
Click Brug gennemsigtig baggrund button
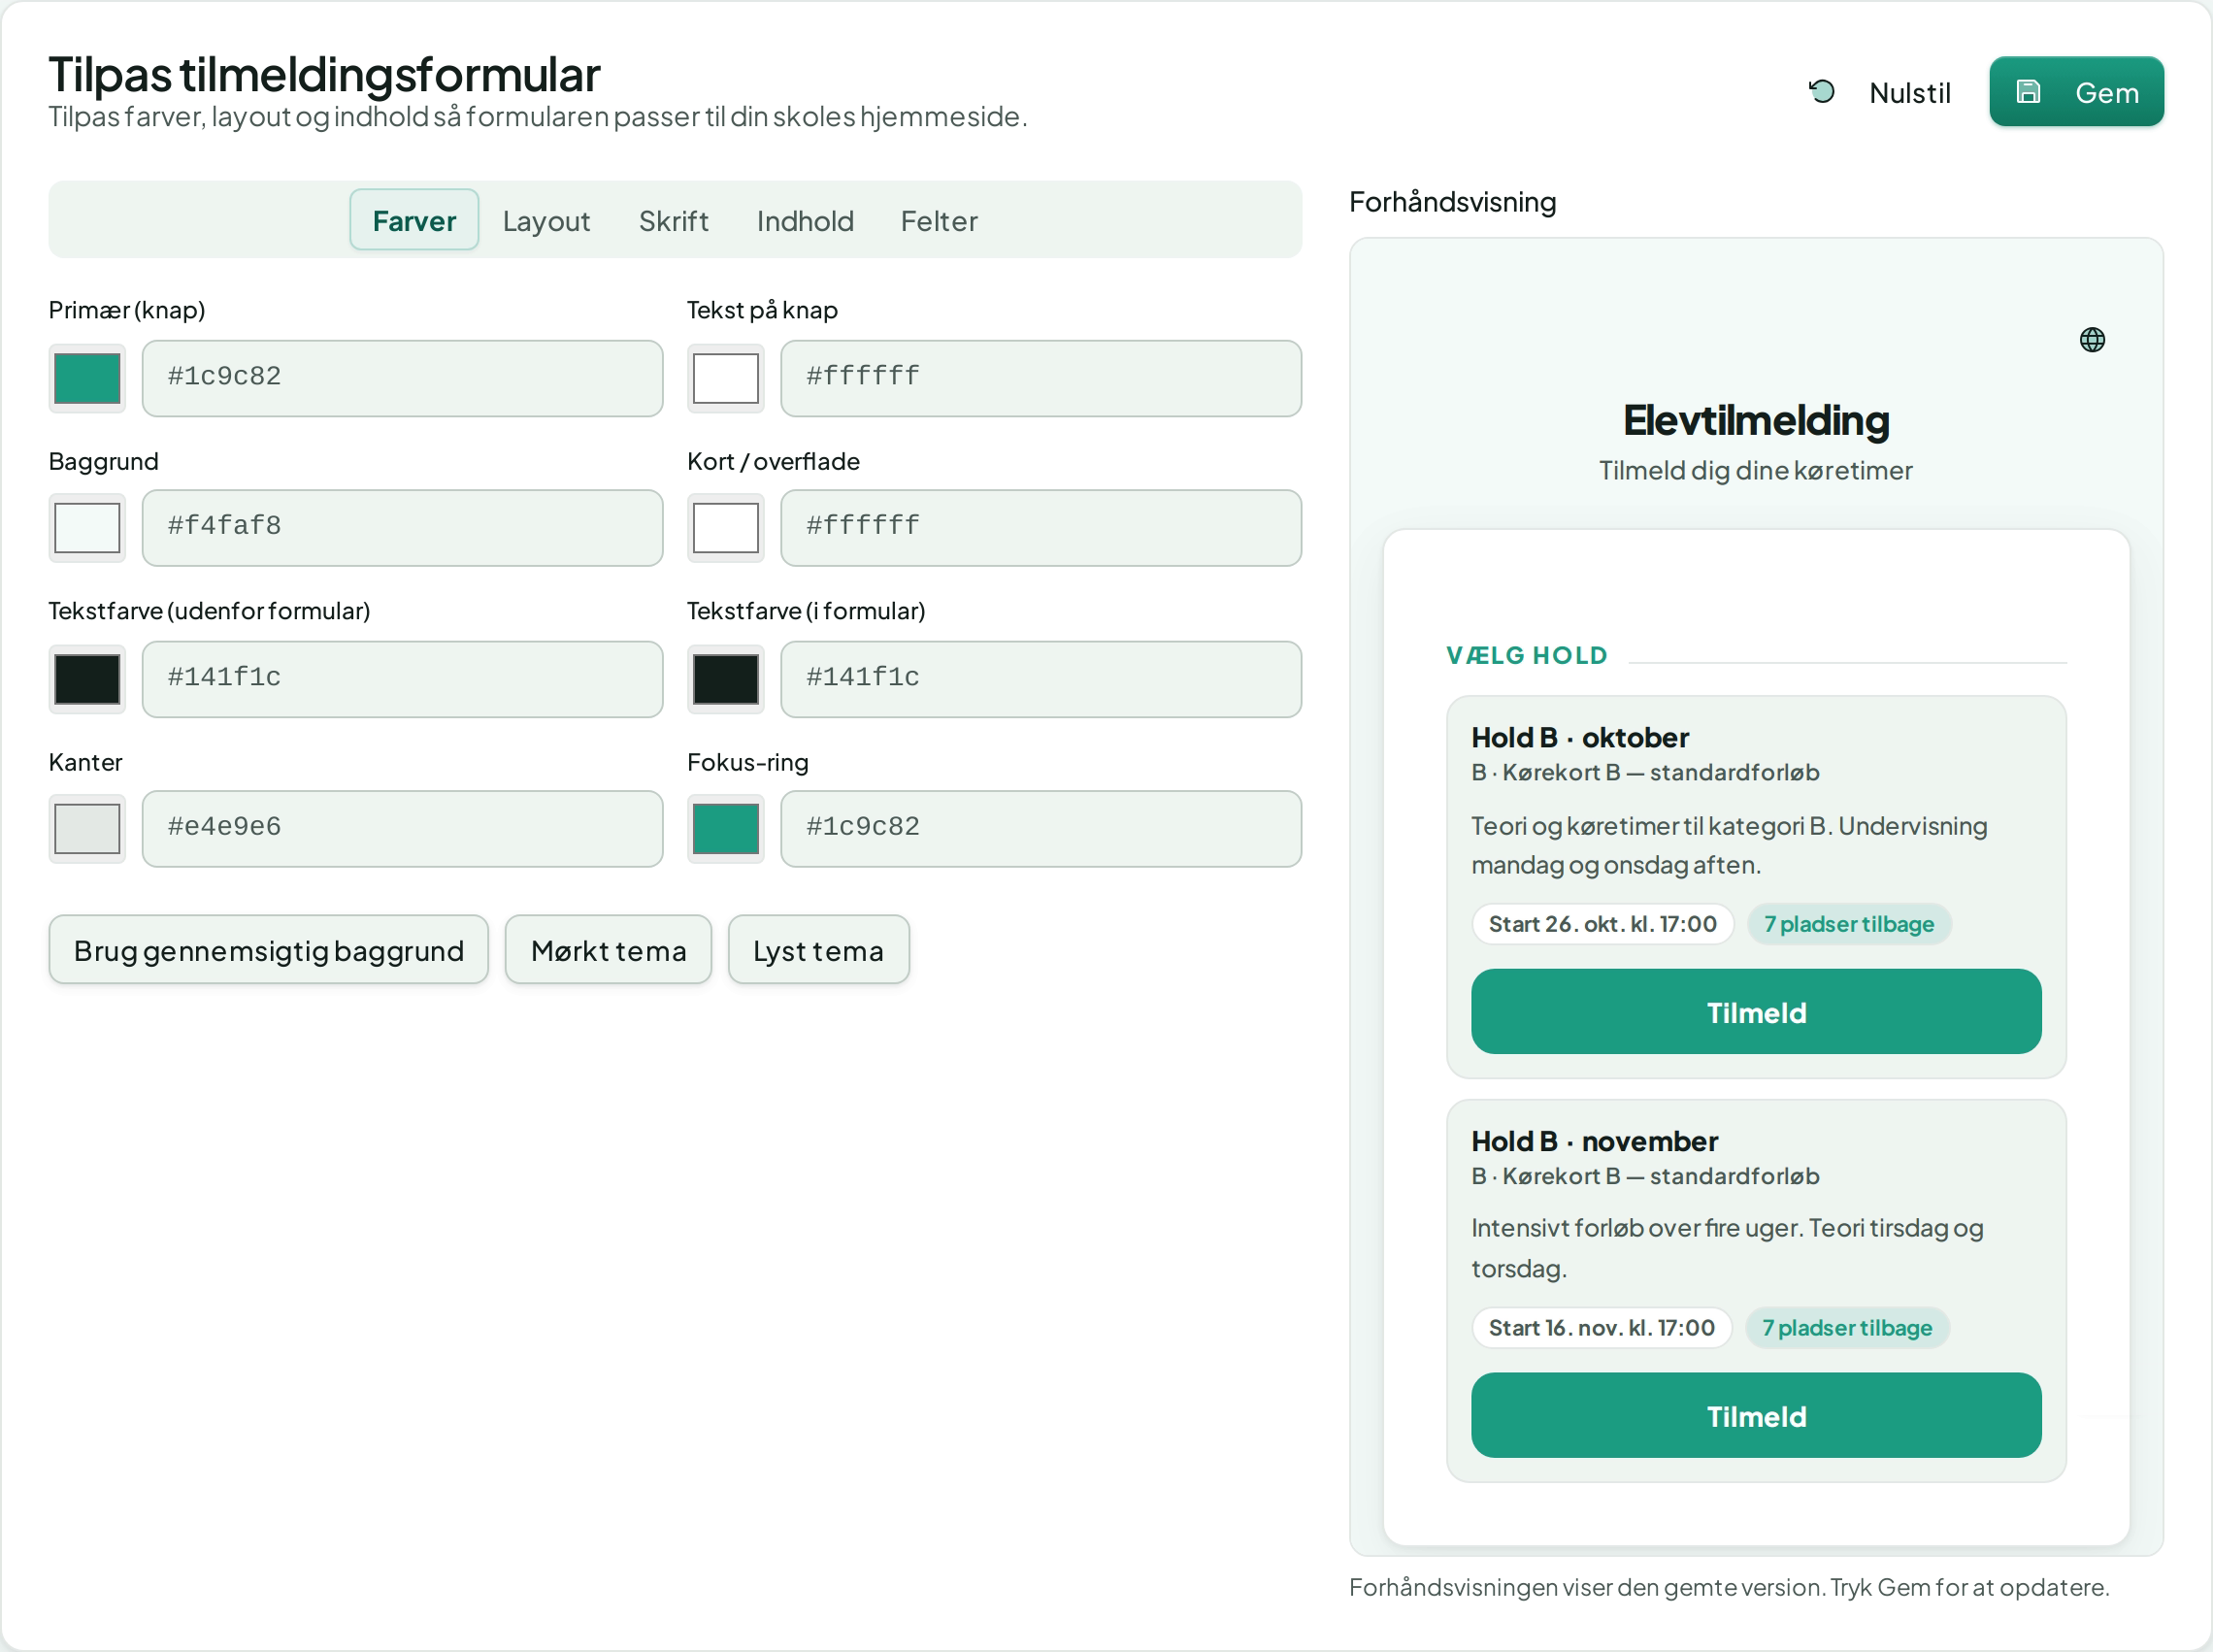(268, 950)
